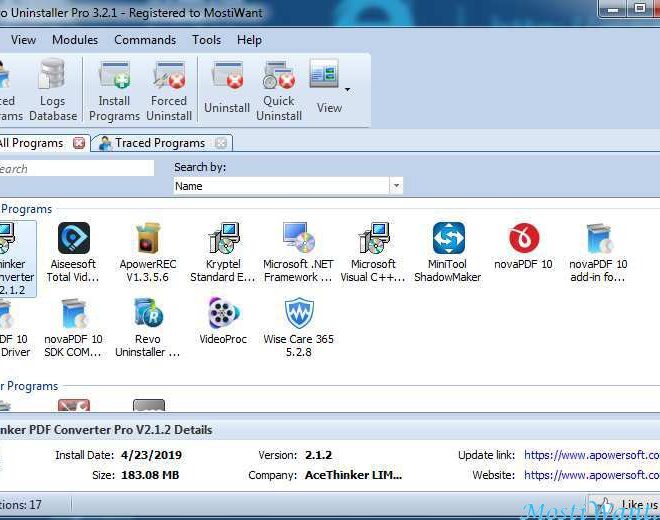
Task: Click into the Search input field
Action: tap(76, 168)
